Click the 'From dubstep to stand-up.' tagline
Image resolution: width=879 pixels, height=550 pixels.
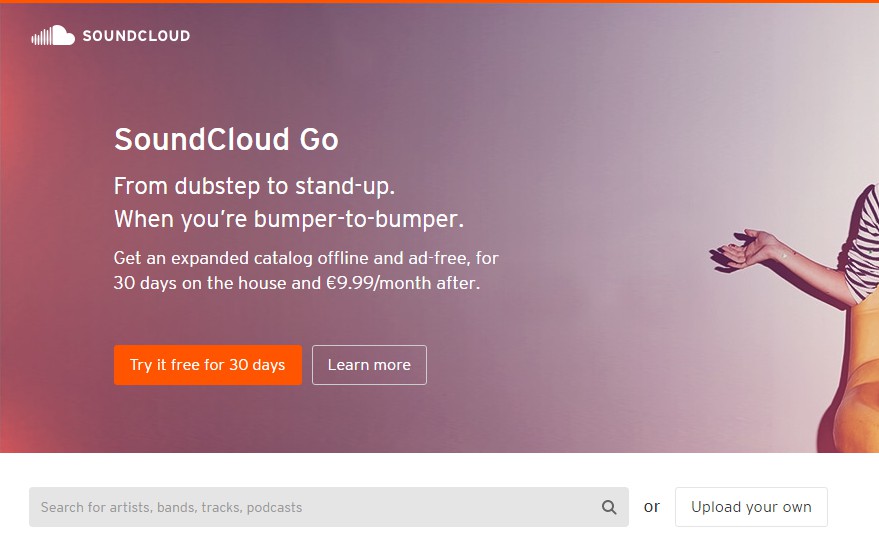click(255, 186)
